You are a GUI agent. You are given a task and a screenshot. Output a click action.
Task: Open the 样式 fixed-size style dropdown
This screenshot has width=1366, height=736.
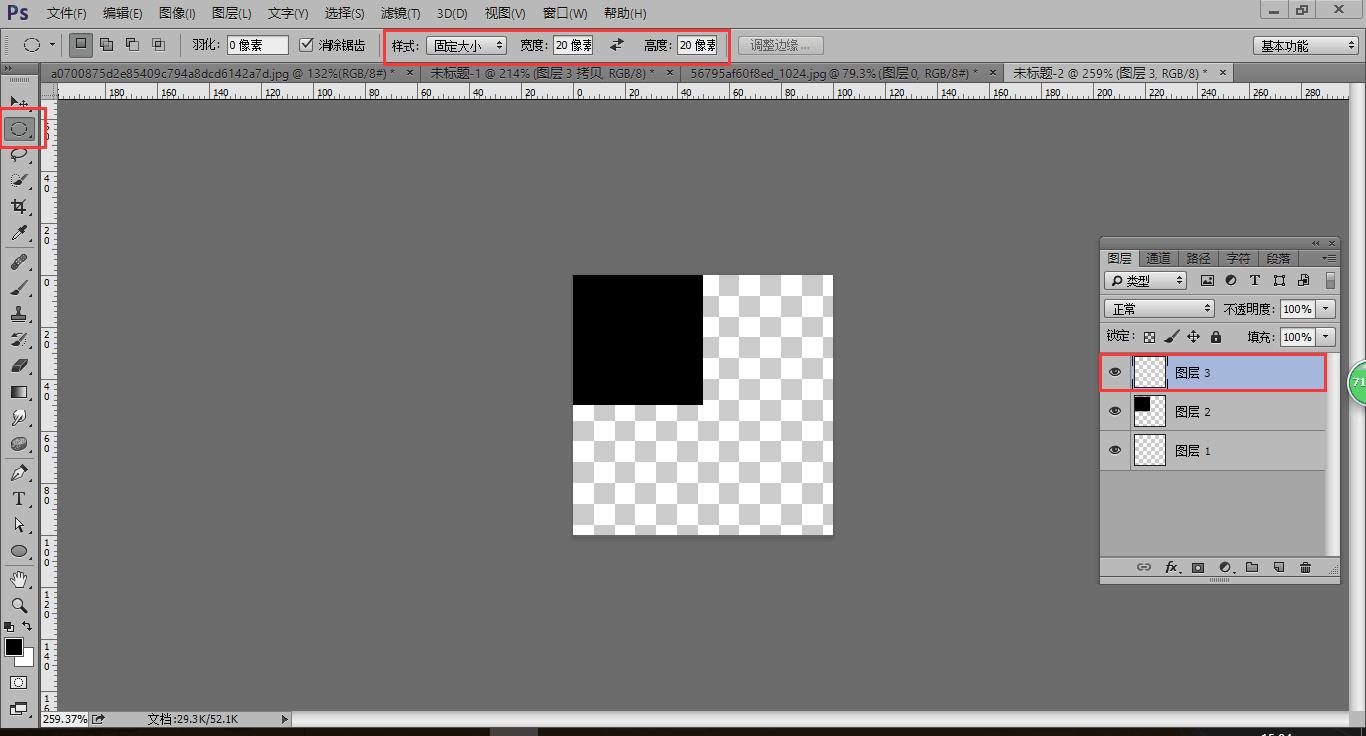[467, 45]
